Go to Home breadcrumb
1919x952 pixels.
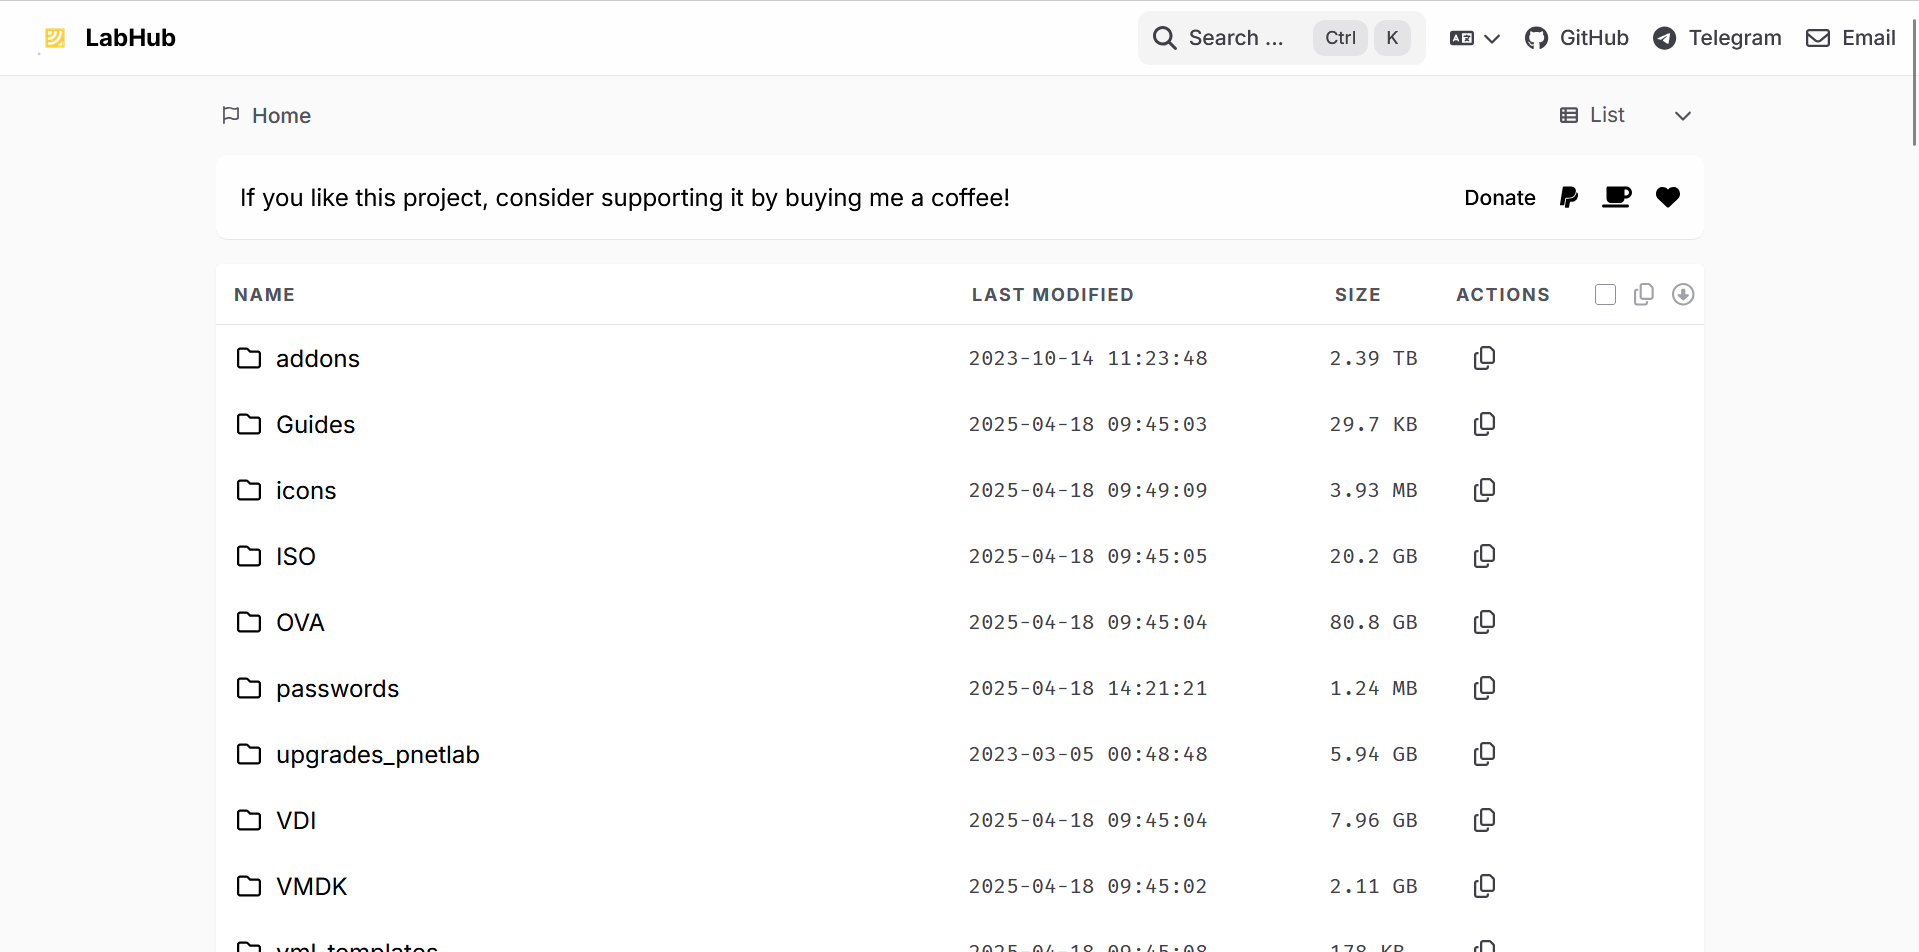(x=267, y=116)
